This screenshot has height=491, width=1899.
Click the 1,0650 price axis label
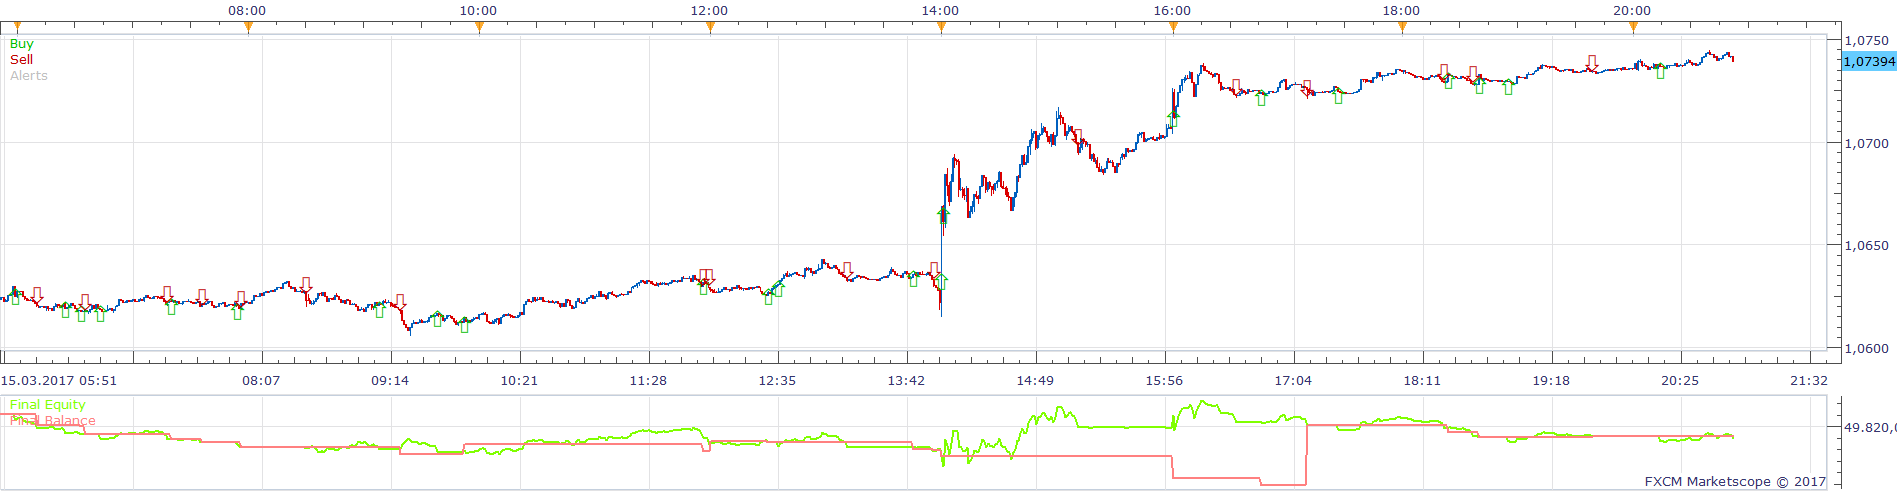[x=1867, y=246]
